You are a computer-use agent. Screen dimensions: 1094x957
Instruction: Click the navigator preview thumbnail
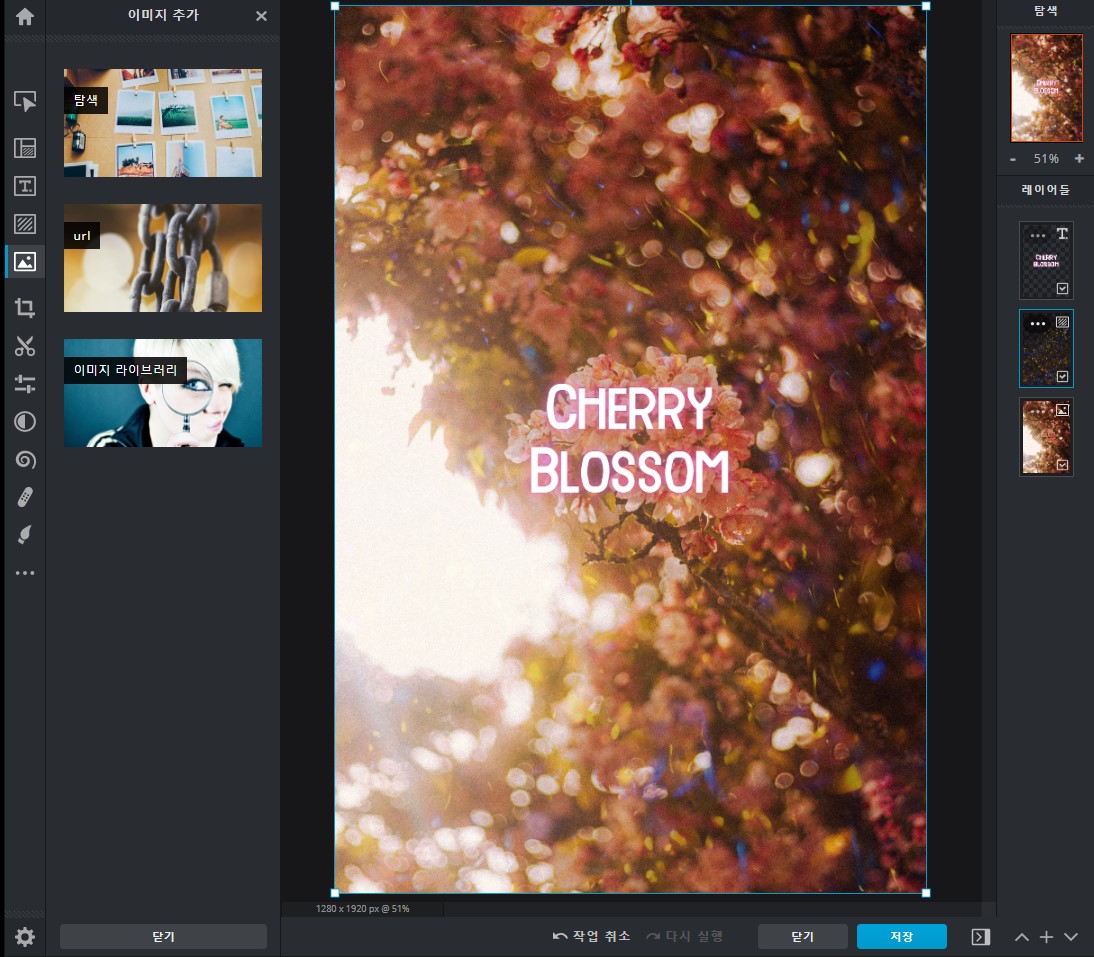pyautogui.click(x=1046, y=88)
